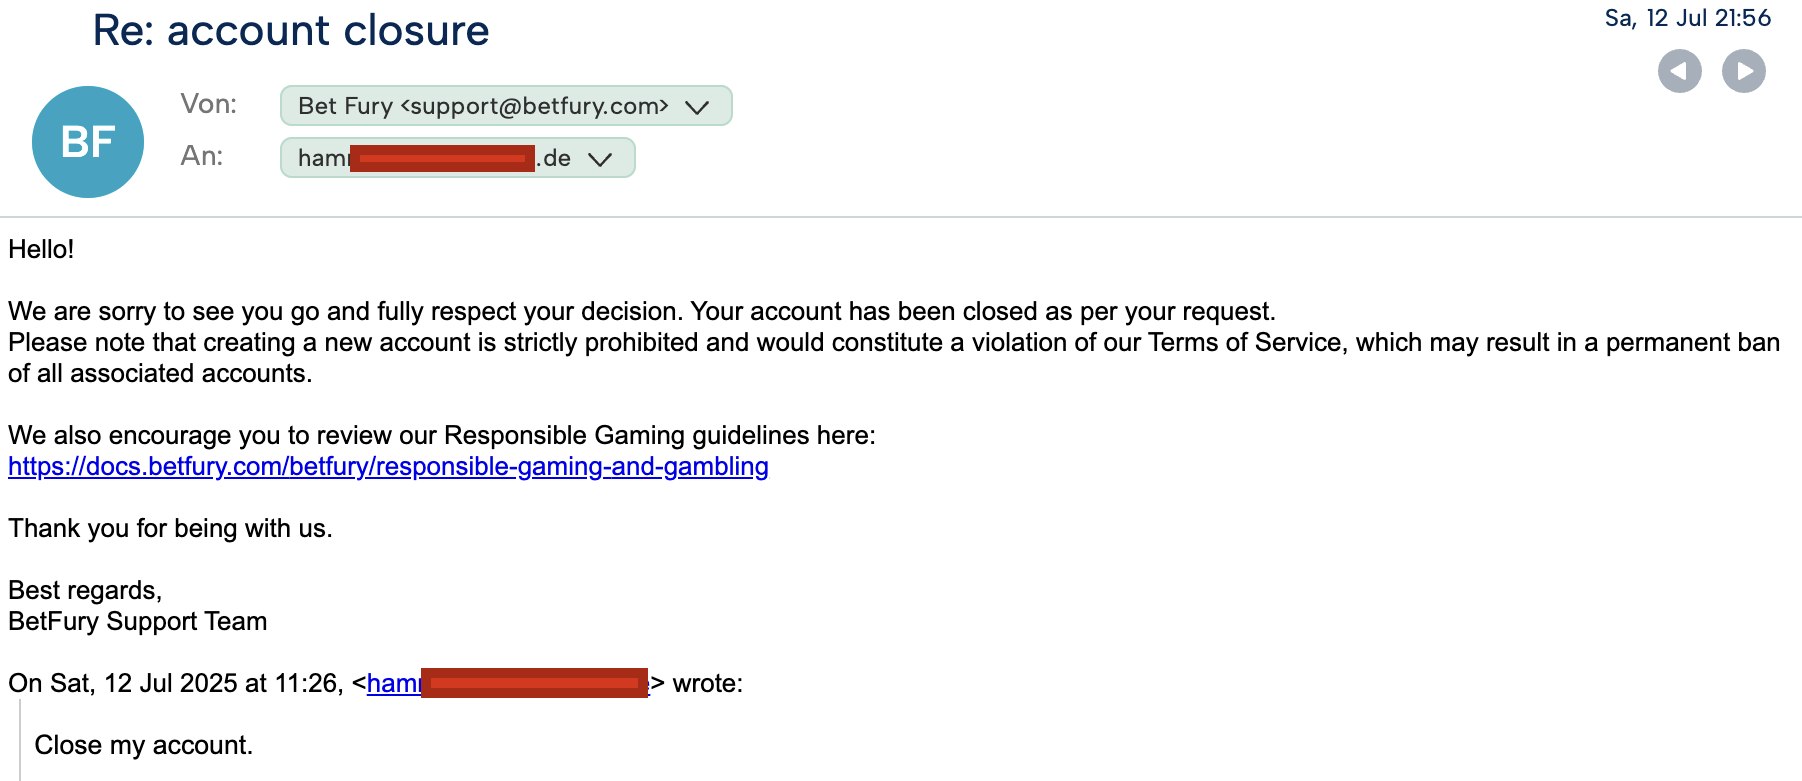Image resolution: width=1802 pixels, height=781 pixels.
Task: Click the sentence about Terms of Service violation
Action: coord(894,358)
